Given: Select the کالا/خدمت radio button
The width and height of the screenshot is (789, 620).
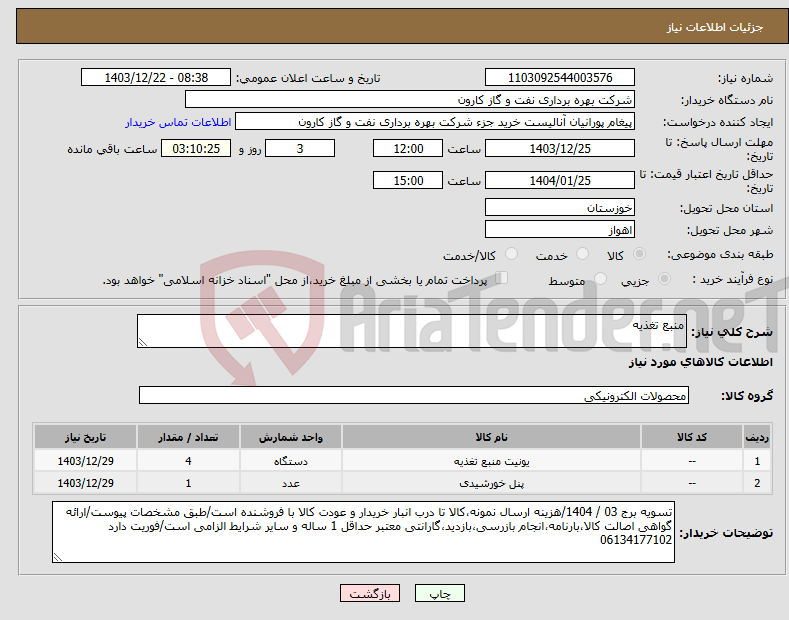Looking at the screenshot, I should click(511, 254).
